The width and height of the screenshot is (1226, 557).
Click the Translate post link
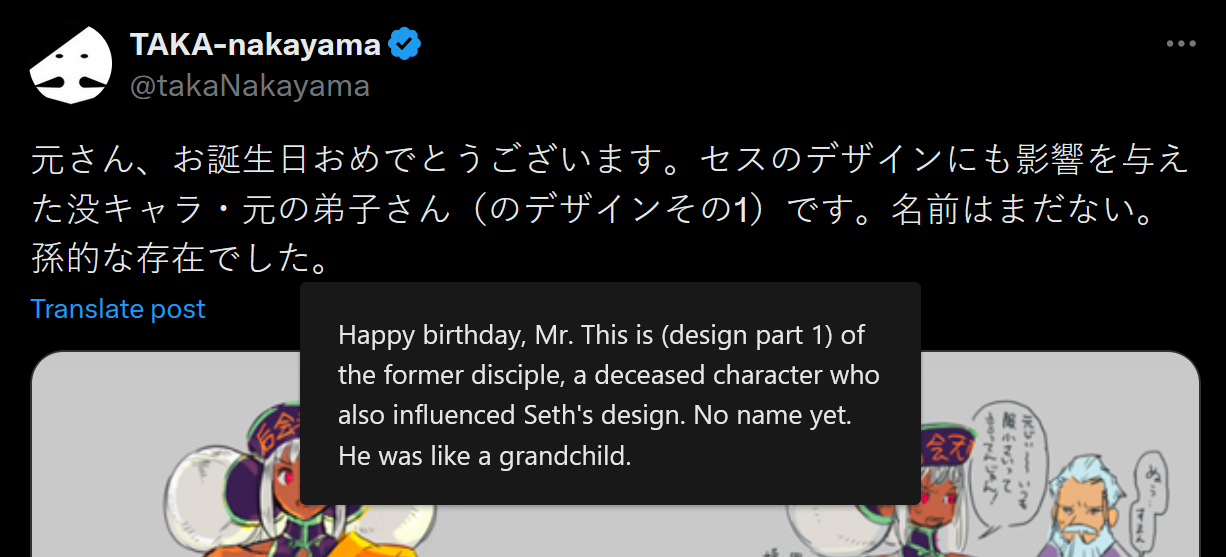pyautogui.click(x=118, y=309)
